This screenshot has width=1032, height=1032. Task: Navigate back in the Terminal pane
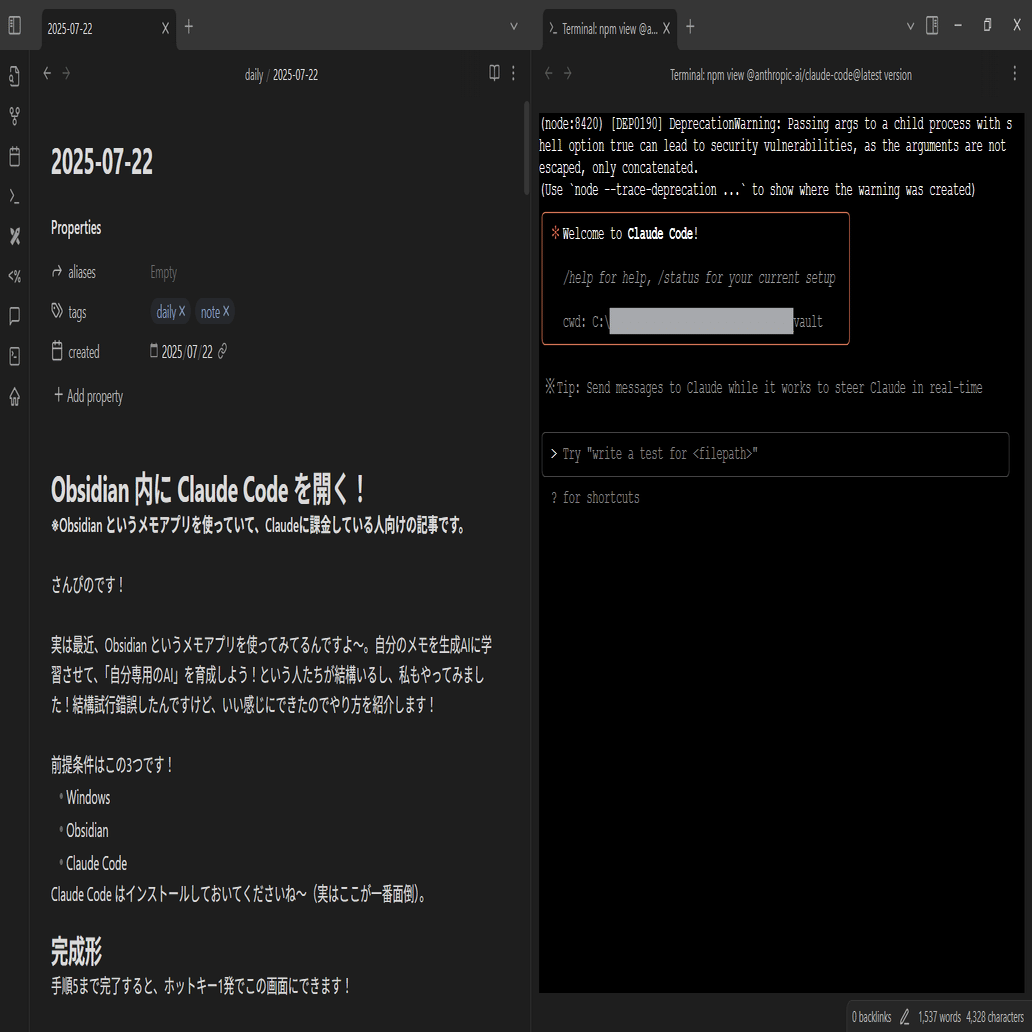(548, 74)
